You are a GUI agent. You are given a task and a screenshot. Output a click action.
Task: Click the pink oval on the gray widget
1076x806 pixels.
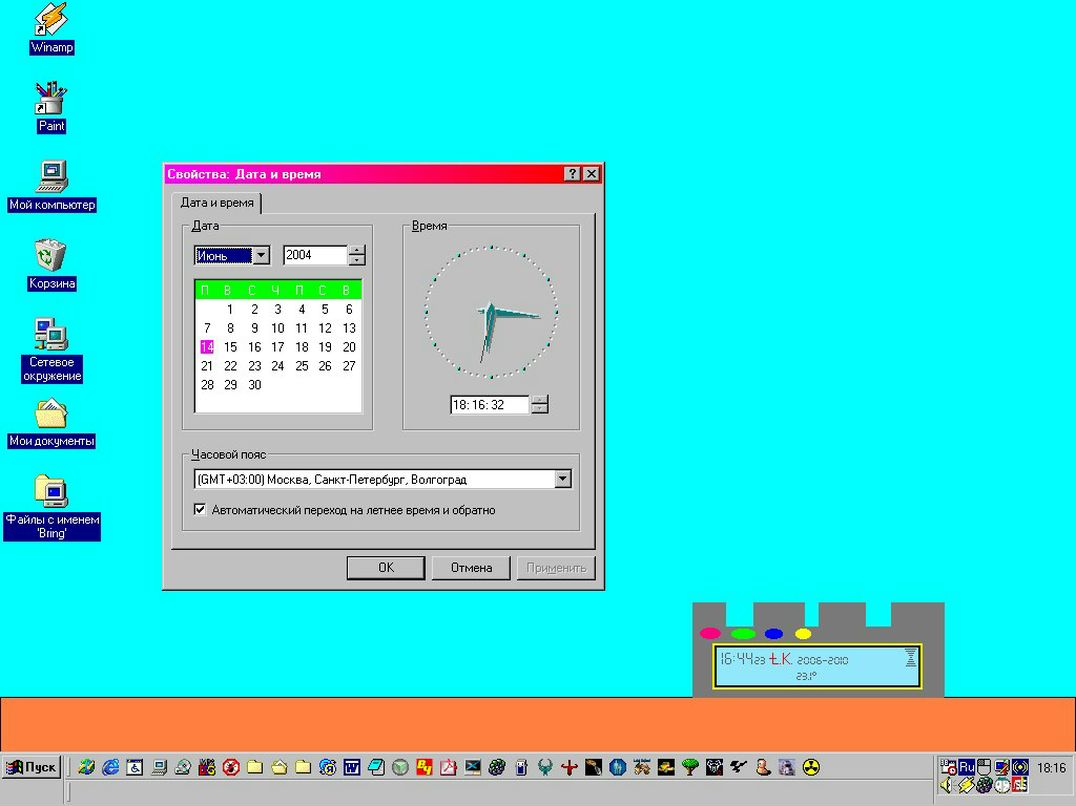click(710, 633)
